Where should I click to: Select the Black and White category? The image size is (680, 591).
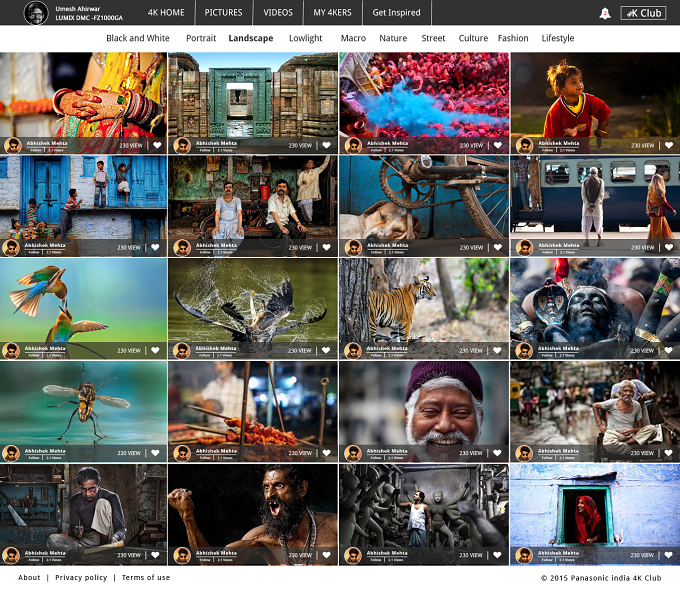138,38
